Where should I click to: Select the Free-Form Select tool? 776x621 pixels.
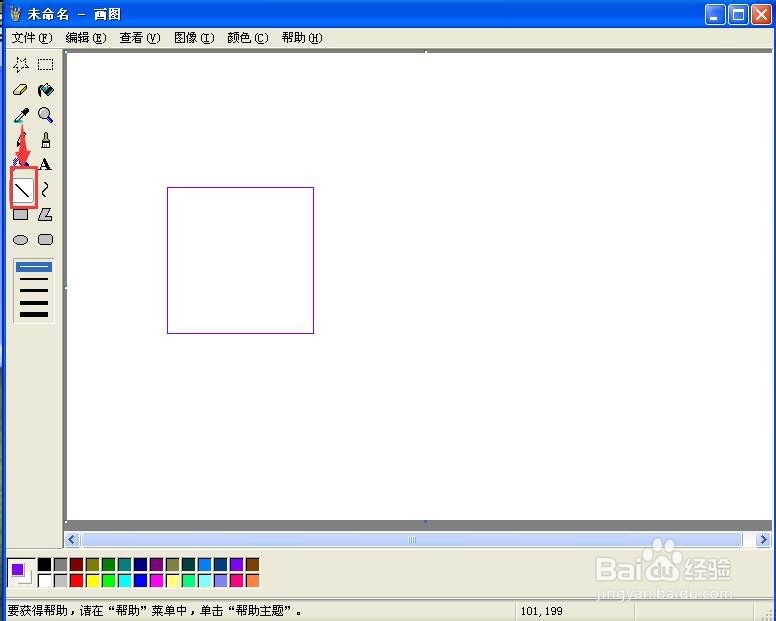pos(20,64)
